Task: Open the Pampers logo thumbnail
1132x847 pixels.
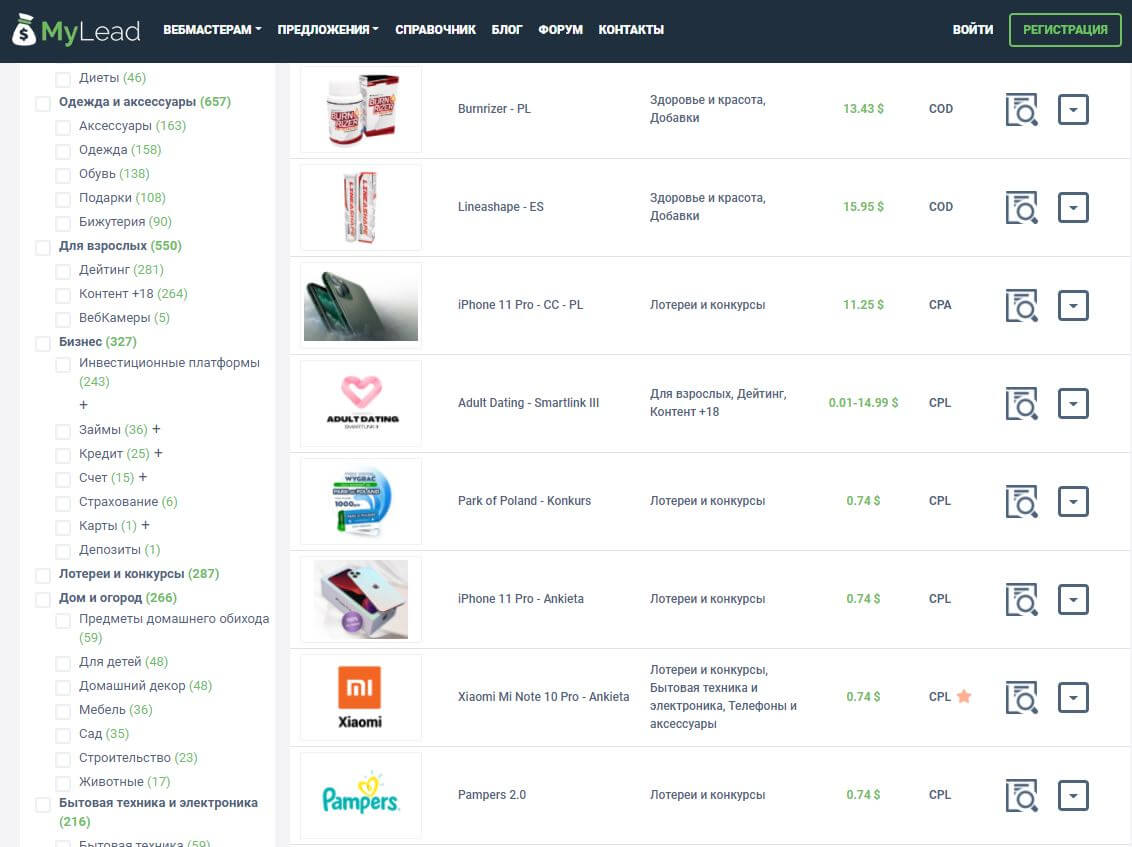Action: [360, 796]
